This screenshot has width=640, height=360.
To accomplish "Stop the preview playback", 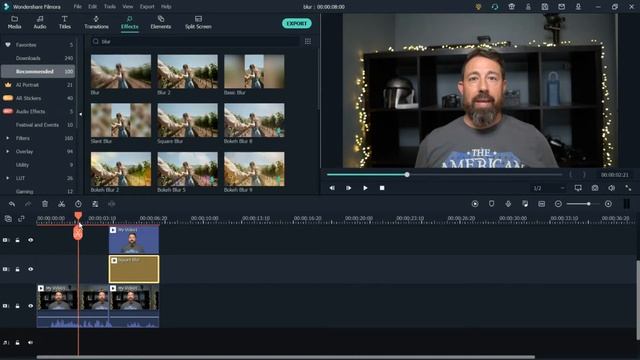I will point(382,188).
